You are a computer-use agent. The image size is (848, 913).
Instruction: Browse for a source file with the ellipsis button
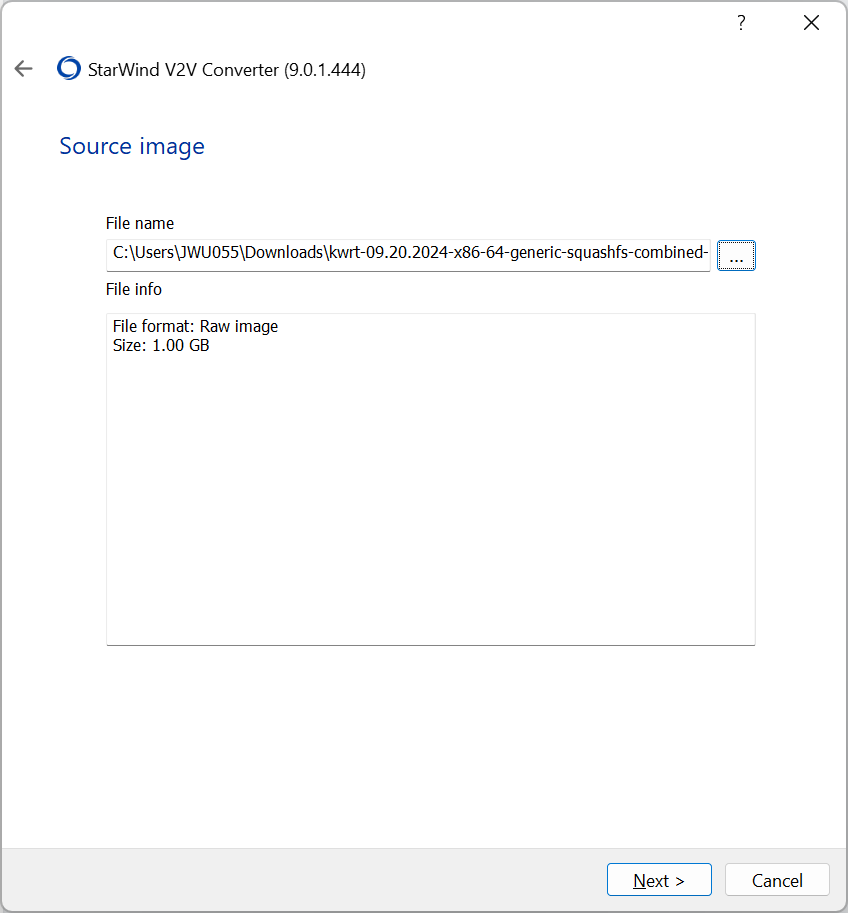(x=736, y=255)
